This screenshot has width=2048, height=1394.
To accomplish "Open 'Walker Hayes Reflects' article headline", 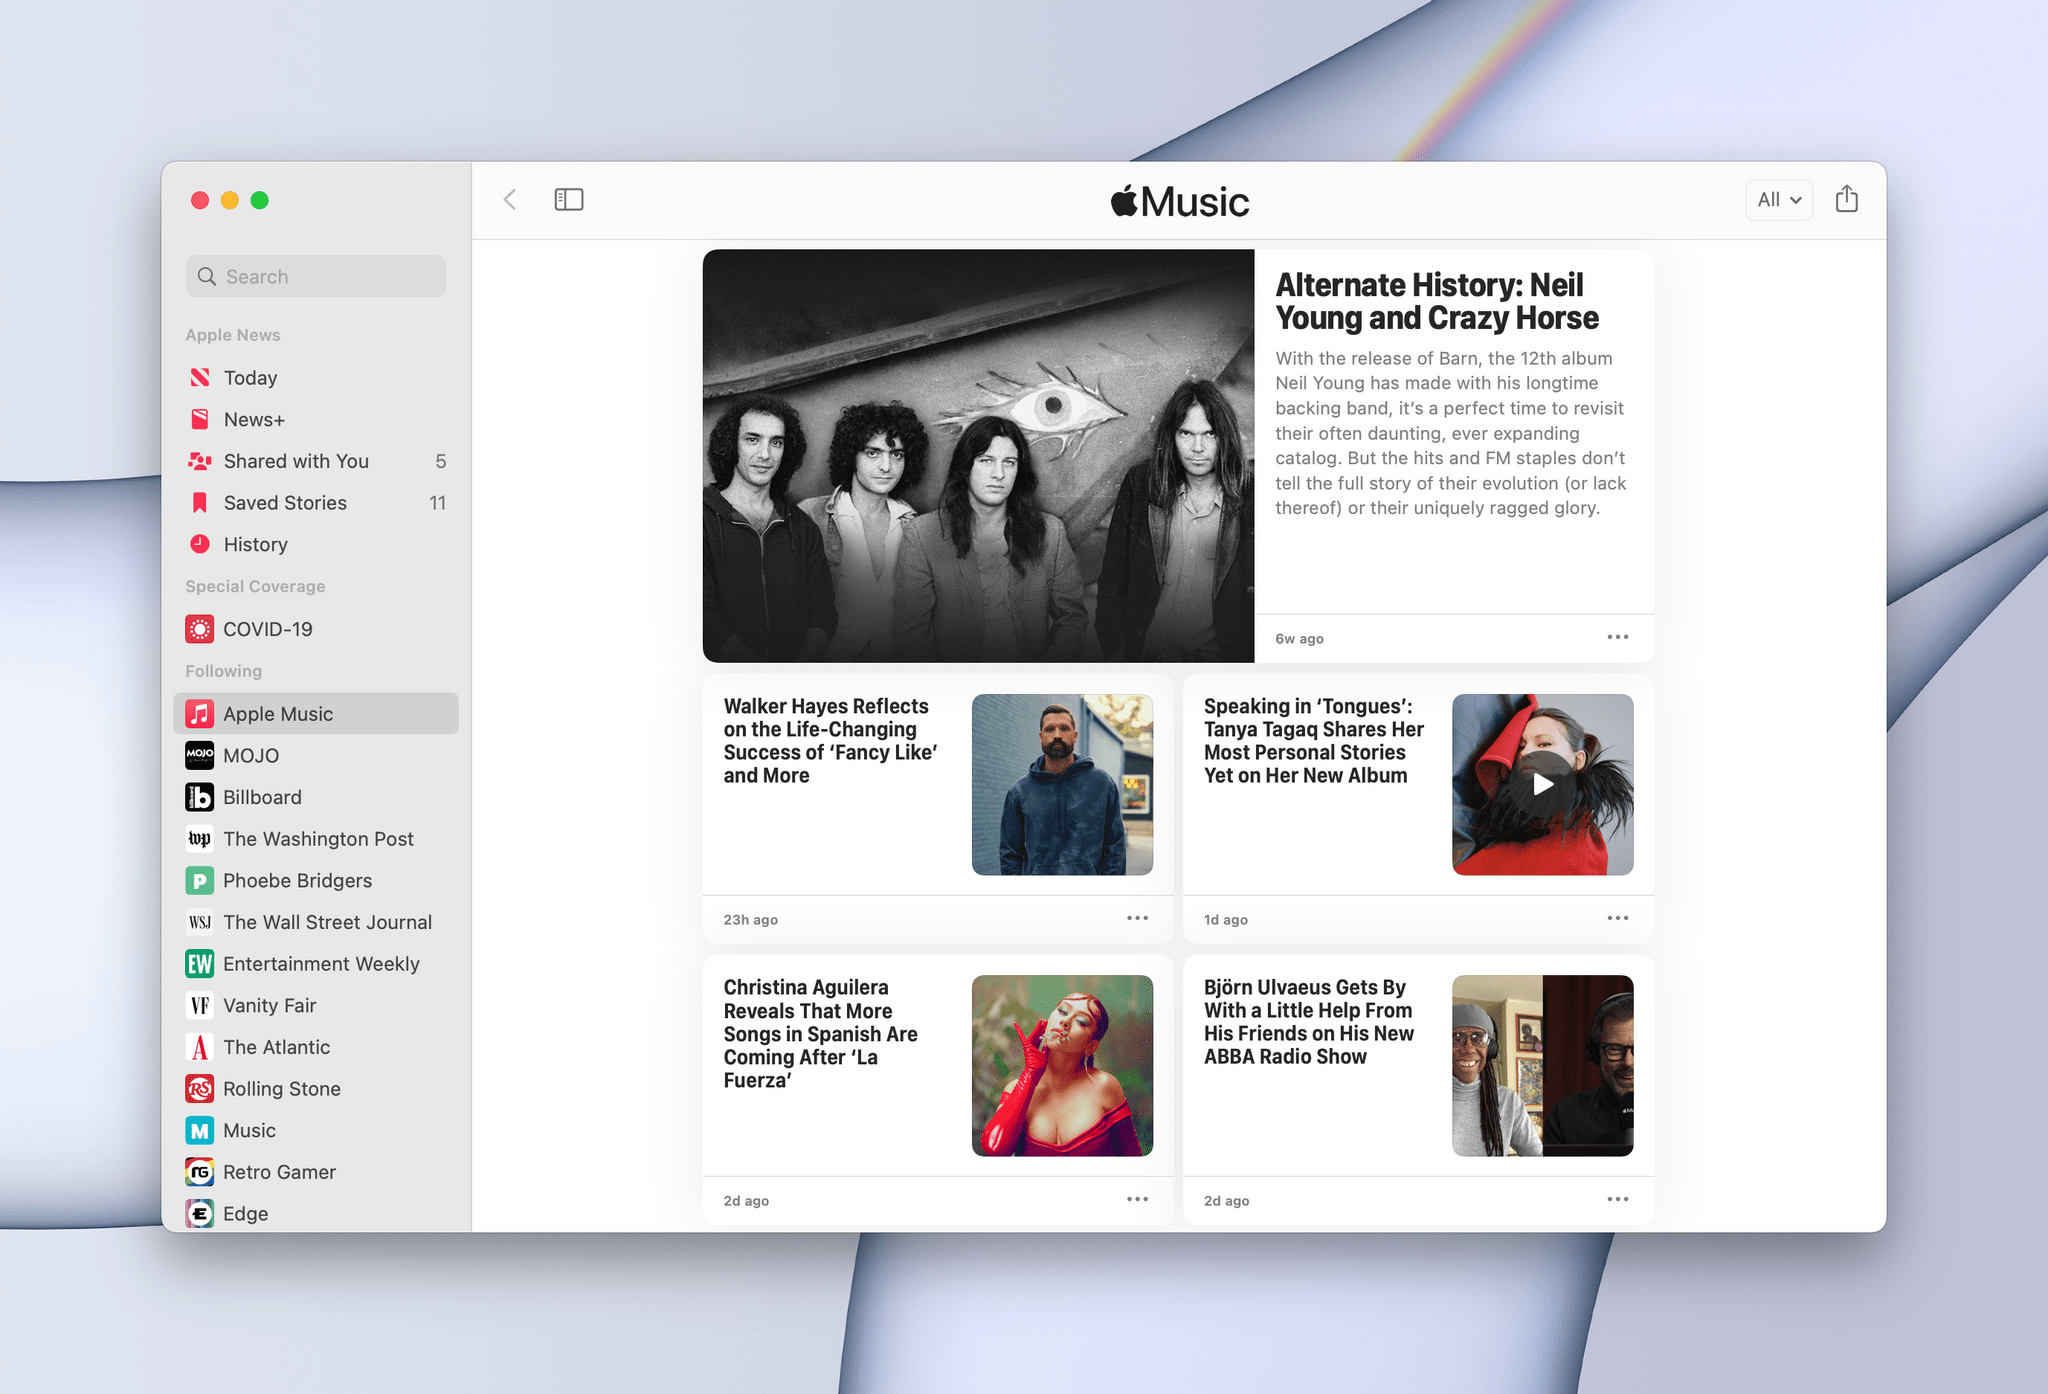I will pos(830,741).
